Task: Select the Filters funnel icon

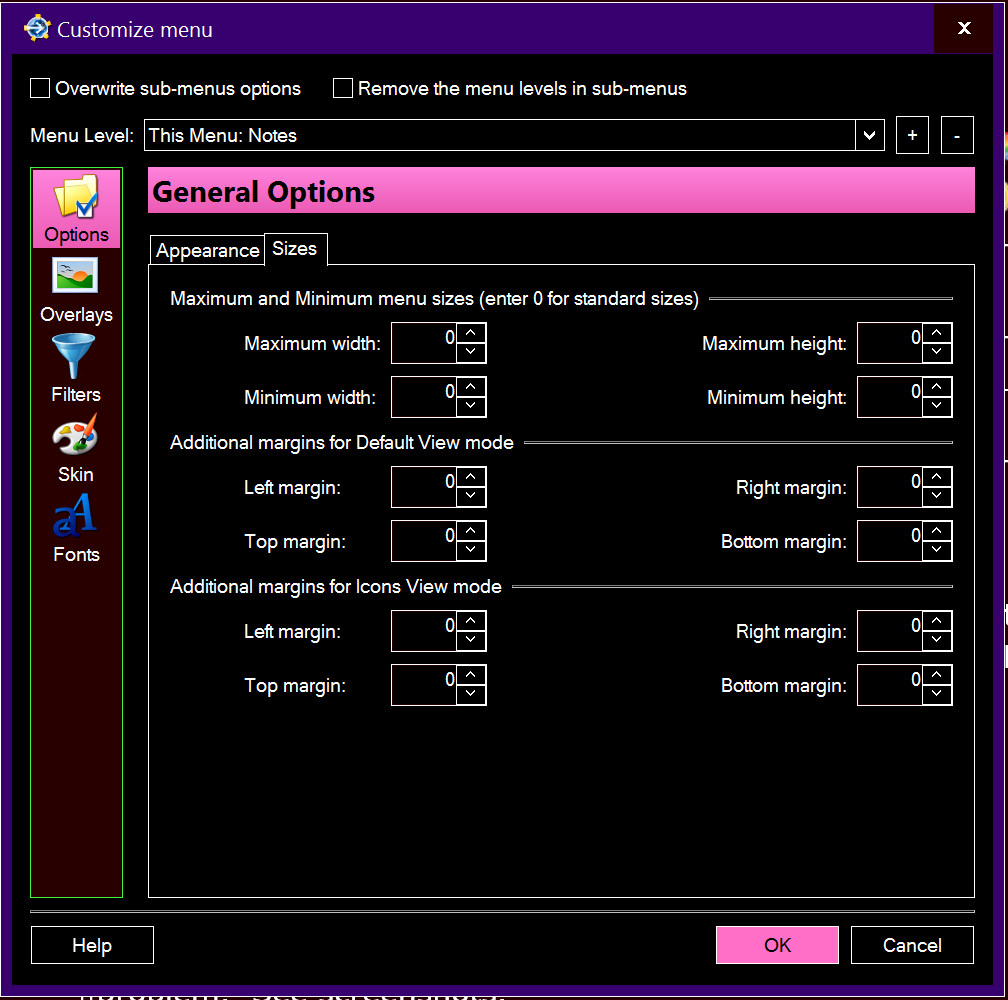Action: click(76, 357)
